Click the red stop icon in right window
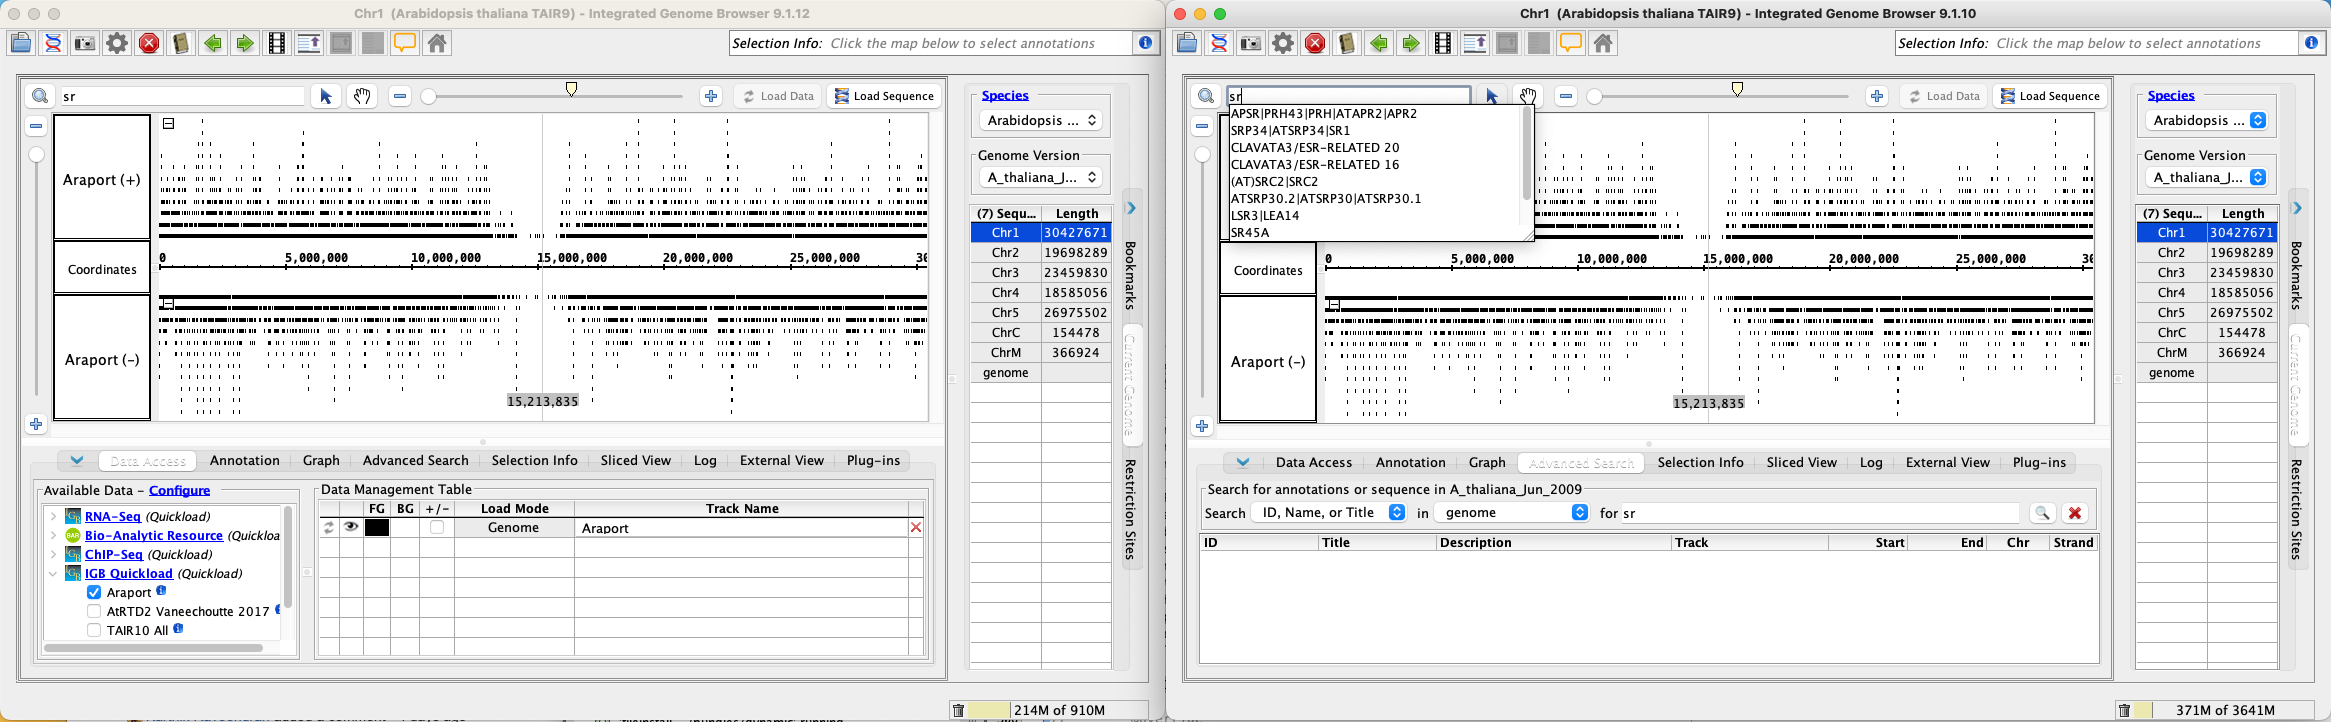2331x722 pixels. (x=1315, y=43)
